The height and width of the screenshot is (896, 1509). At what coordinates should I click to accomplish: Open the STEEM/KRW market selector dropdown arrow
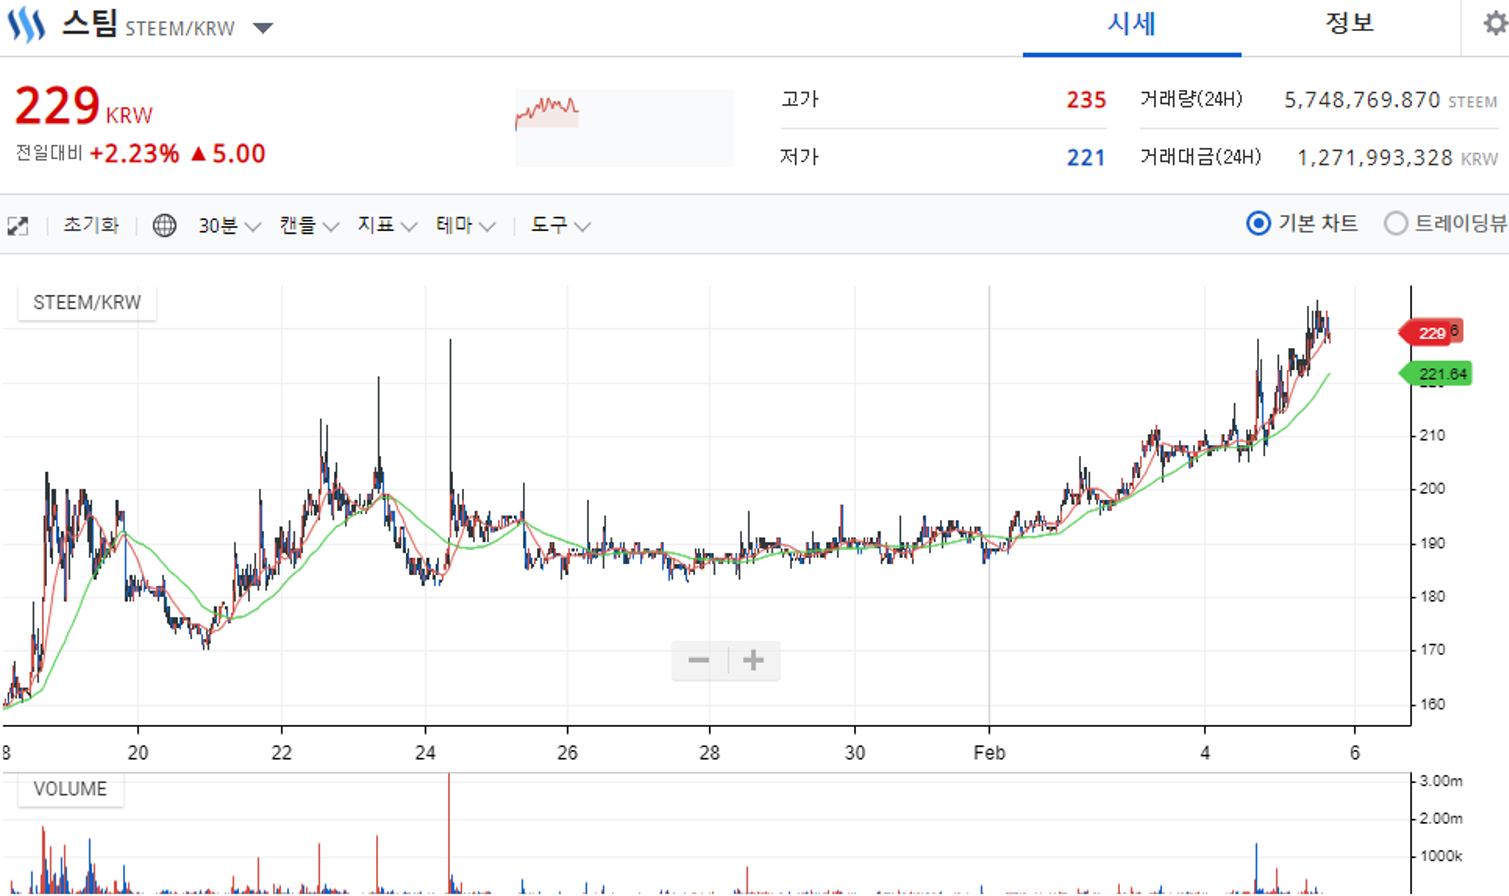tap(263, 28)
